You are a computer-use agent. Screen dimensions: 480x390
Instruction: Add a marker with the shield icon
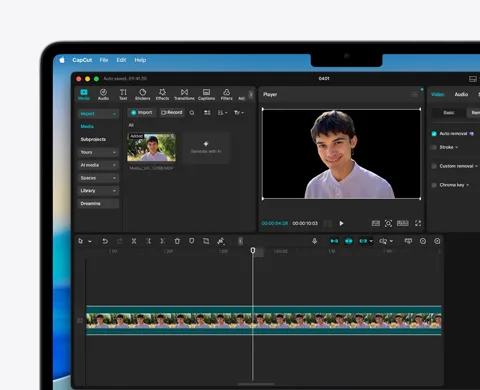[x=192, y=241]
